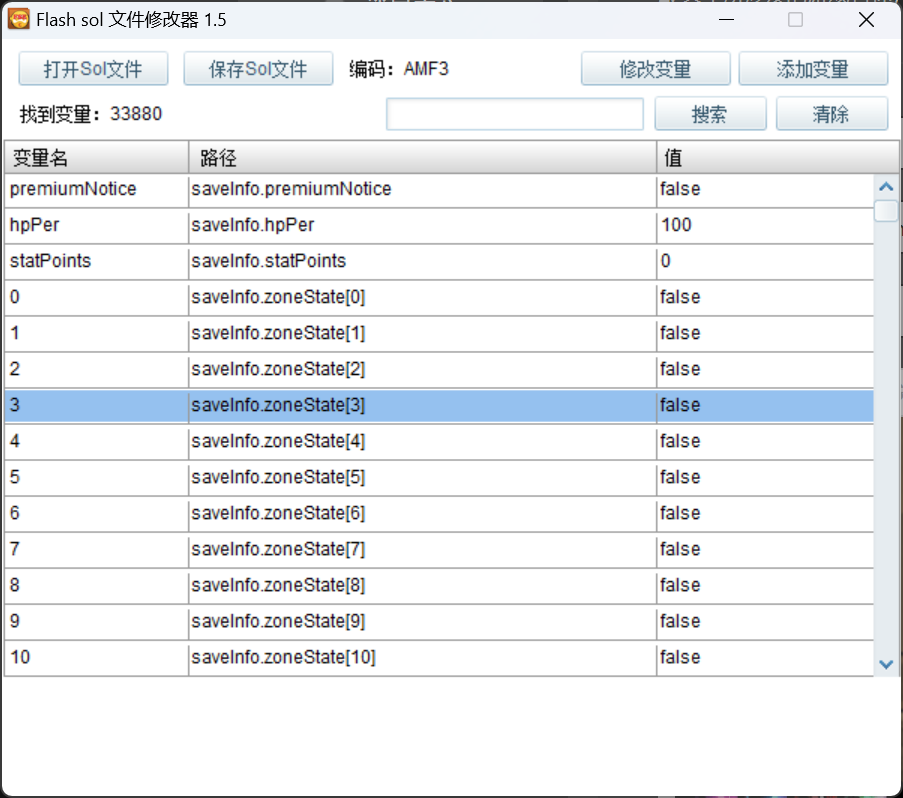
Task: Click the scrollbar down arrow
Action: click(885, 663)
